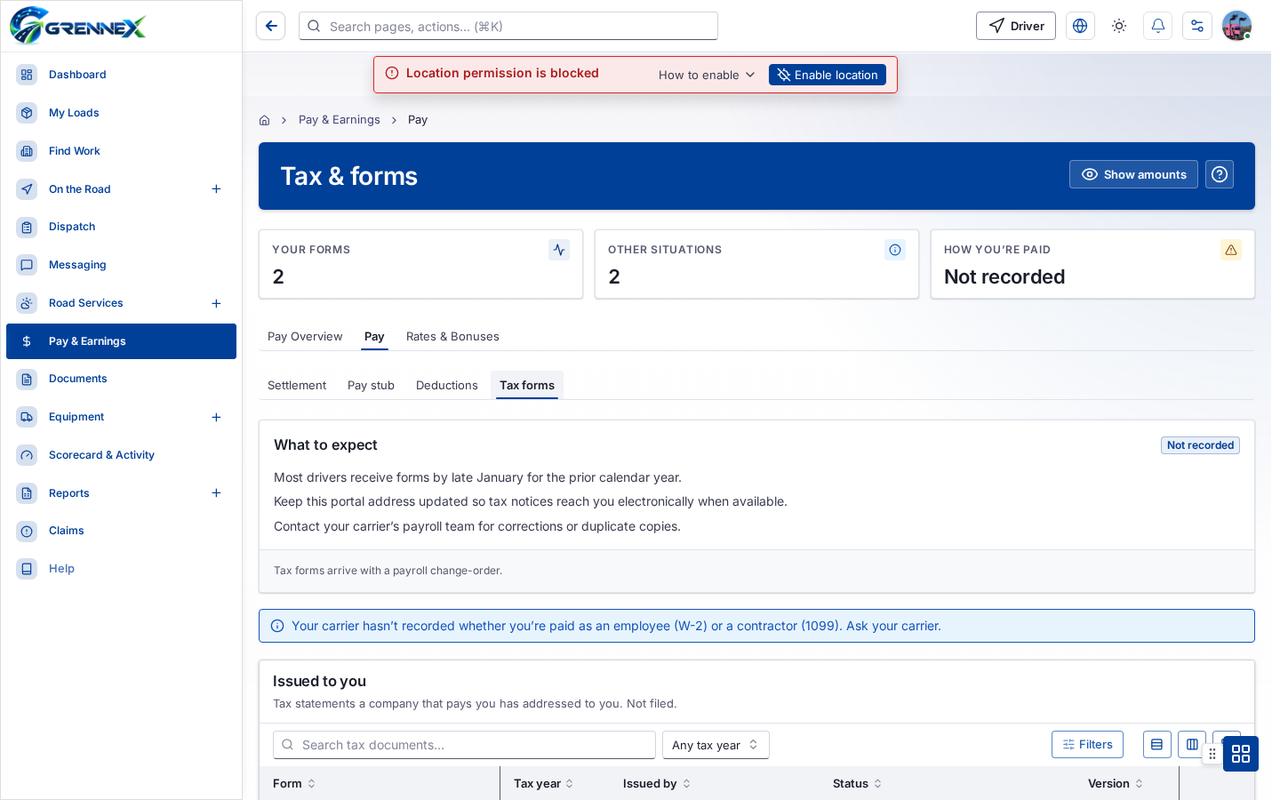
Task: Expand the On the Road submenu
Action: point(216,189)
